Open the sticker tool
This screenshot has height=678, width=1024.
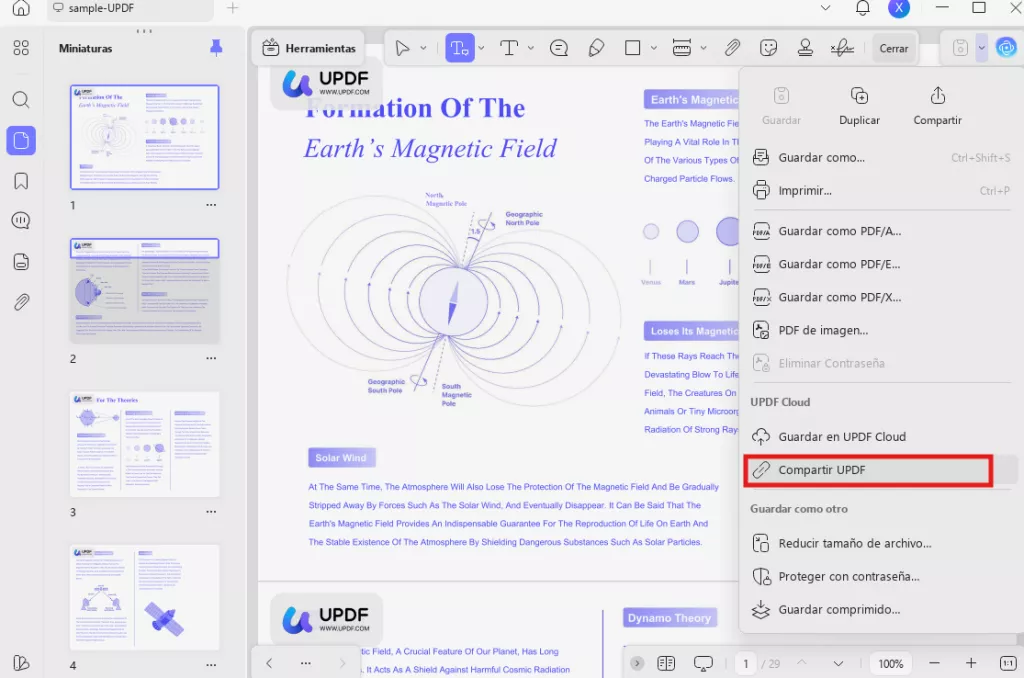[769, 48]
